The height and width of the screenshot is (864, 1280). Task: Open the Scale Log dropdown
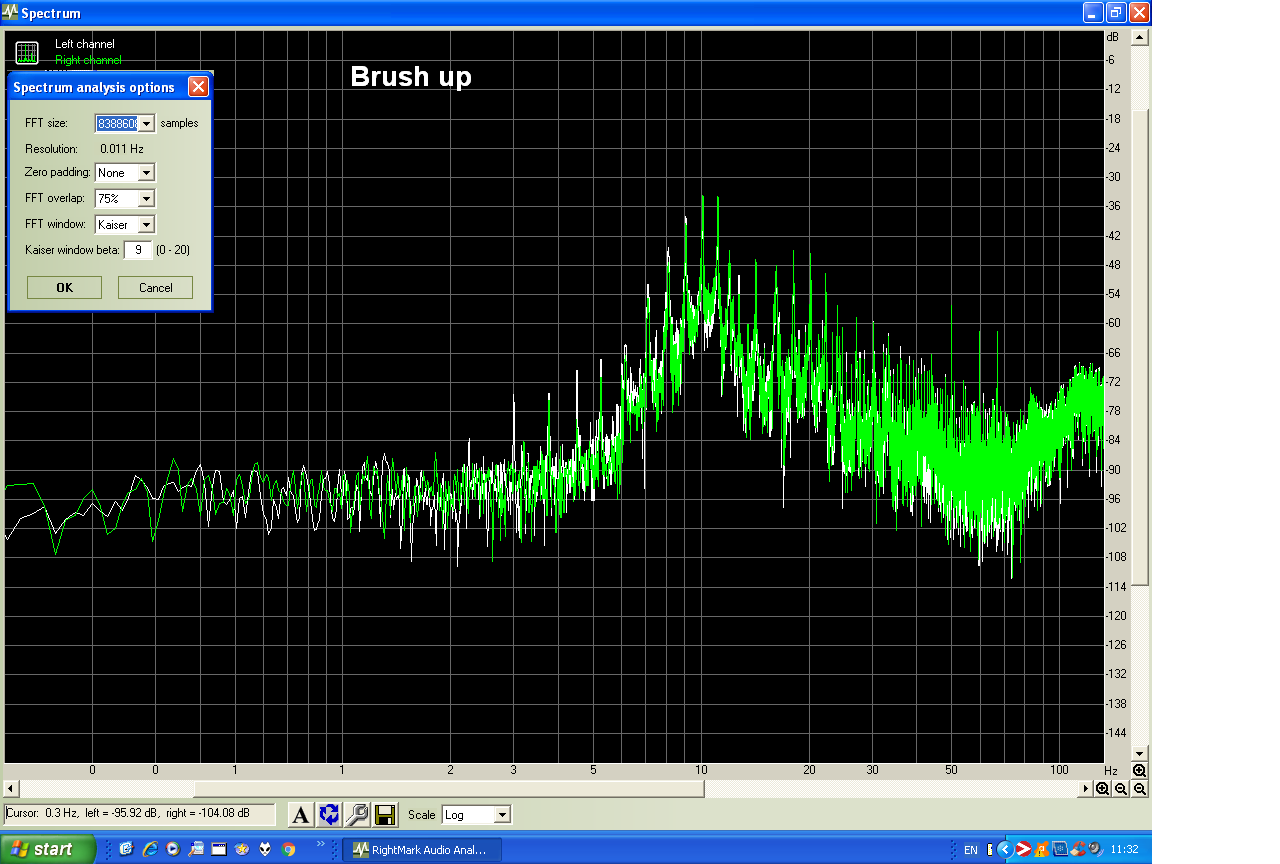coord(502,815)
